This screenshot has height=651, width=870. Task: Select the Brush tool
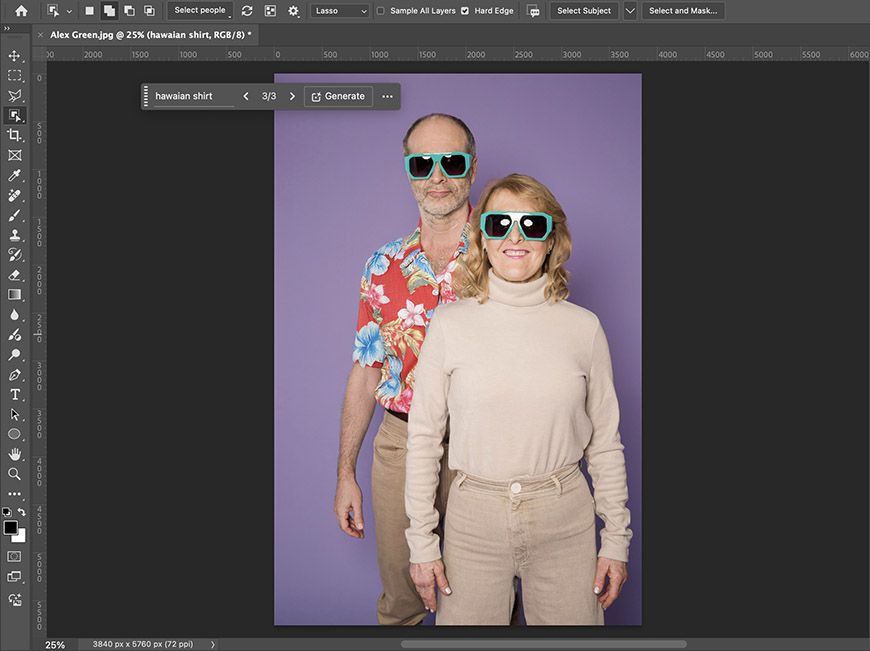[14, 215]
